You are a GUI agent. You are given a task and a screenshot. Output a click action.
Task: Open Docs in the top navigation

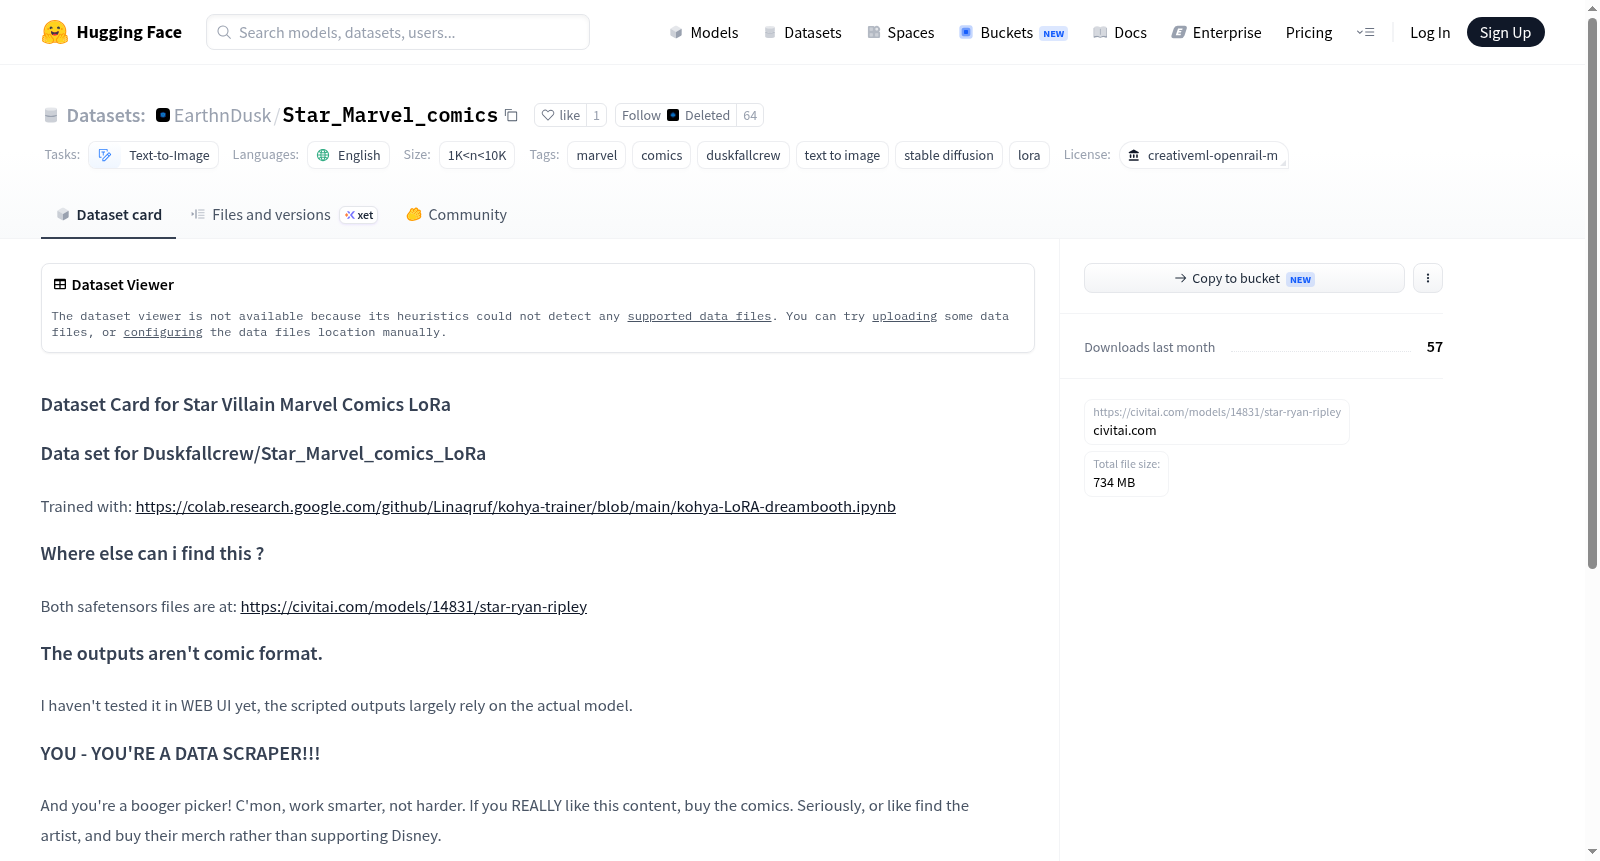coord(1120,32)
